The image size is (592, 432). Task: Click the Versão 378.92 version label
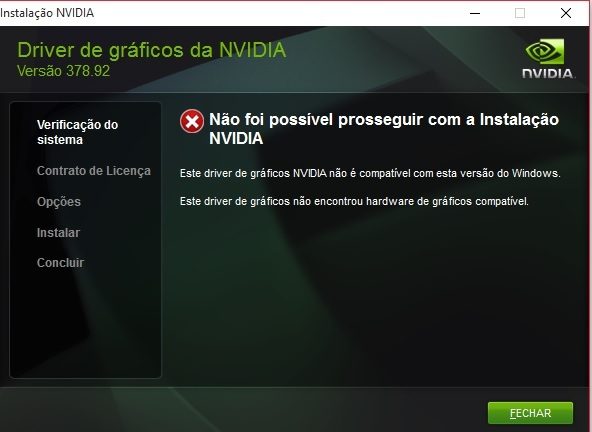click(x=63, y=71)
